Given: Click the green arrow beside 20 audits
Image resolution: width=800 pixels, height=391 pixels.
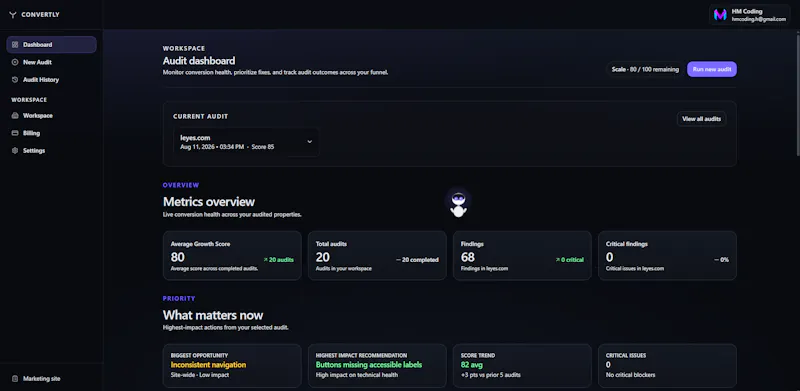Looking at the screenshot, I should coord(265,260).
